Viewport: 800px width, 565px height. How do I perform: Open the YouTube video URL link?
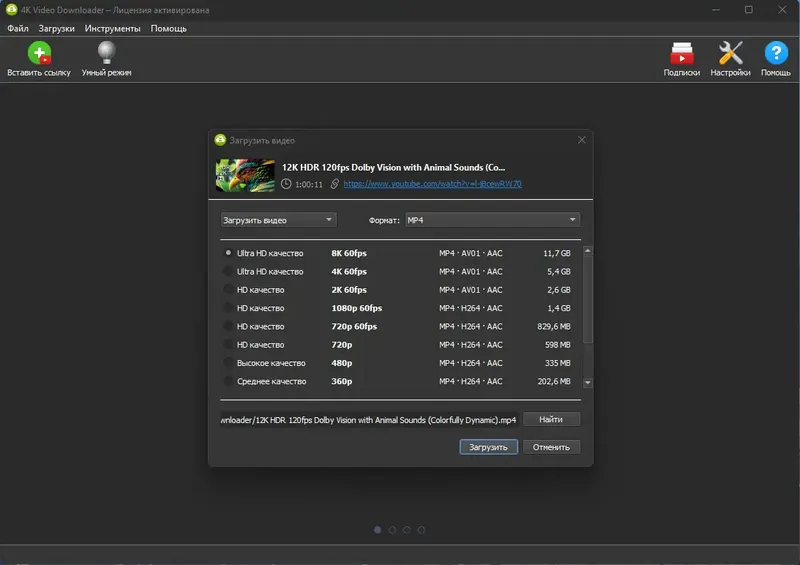[433, 184]
